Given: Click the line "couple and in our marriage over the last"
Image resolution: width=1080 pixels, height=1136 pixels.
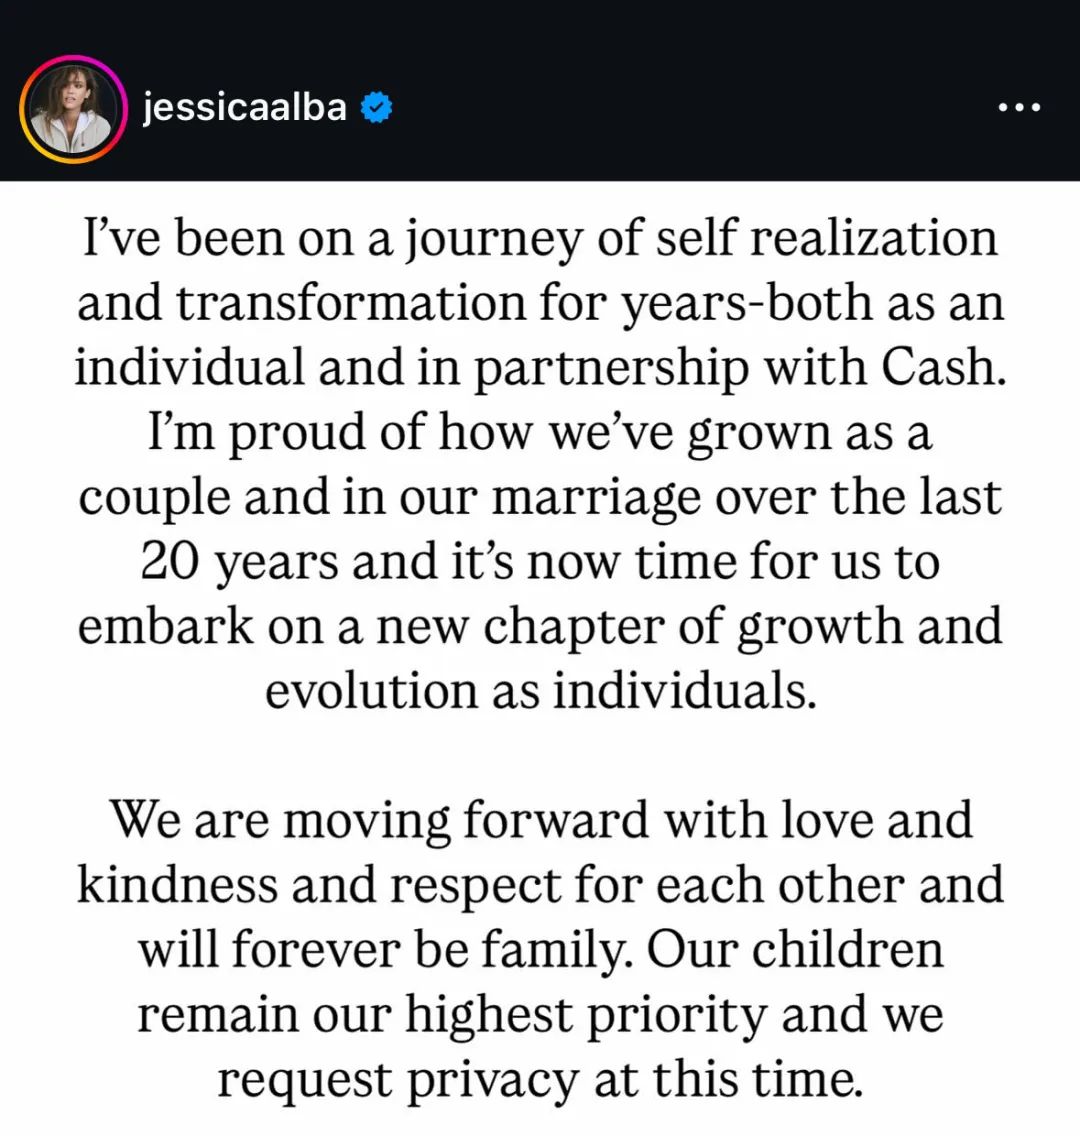Looking at the screenshot, I should click(540, 497).
